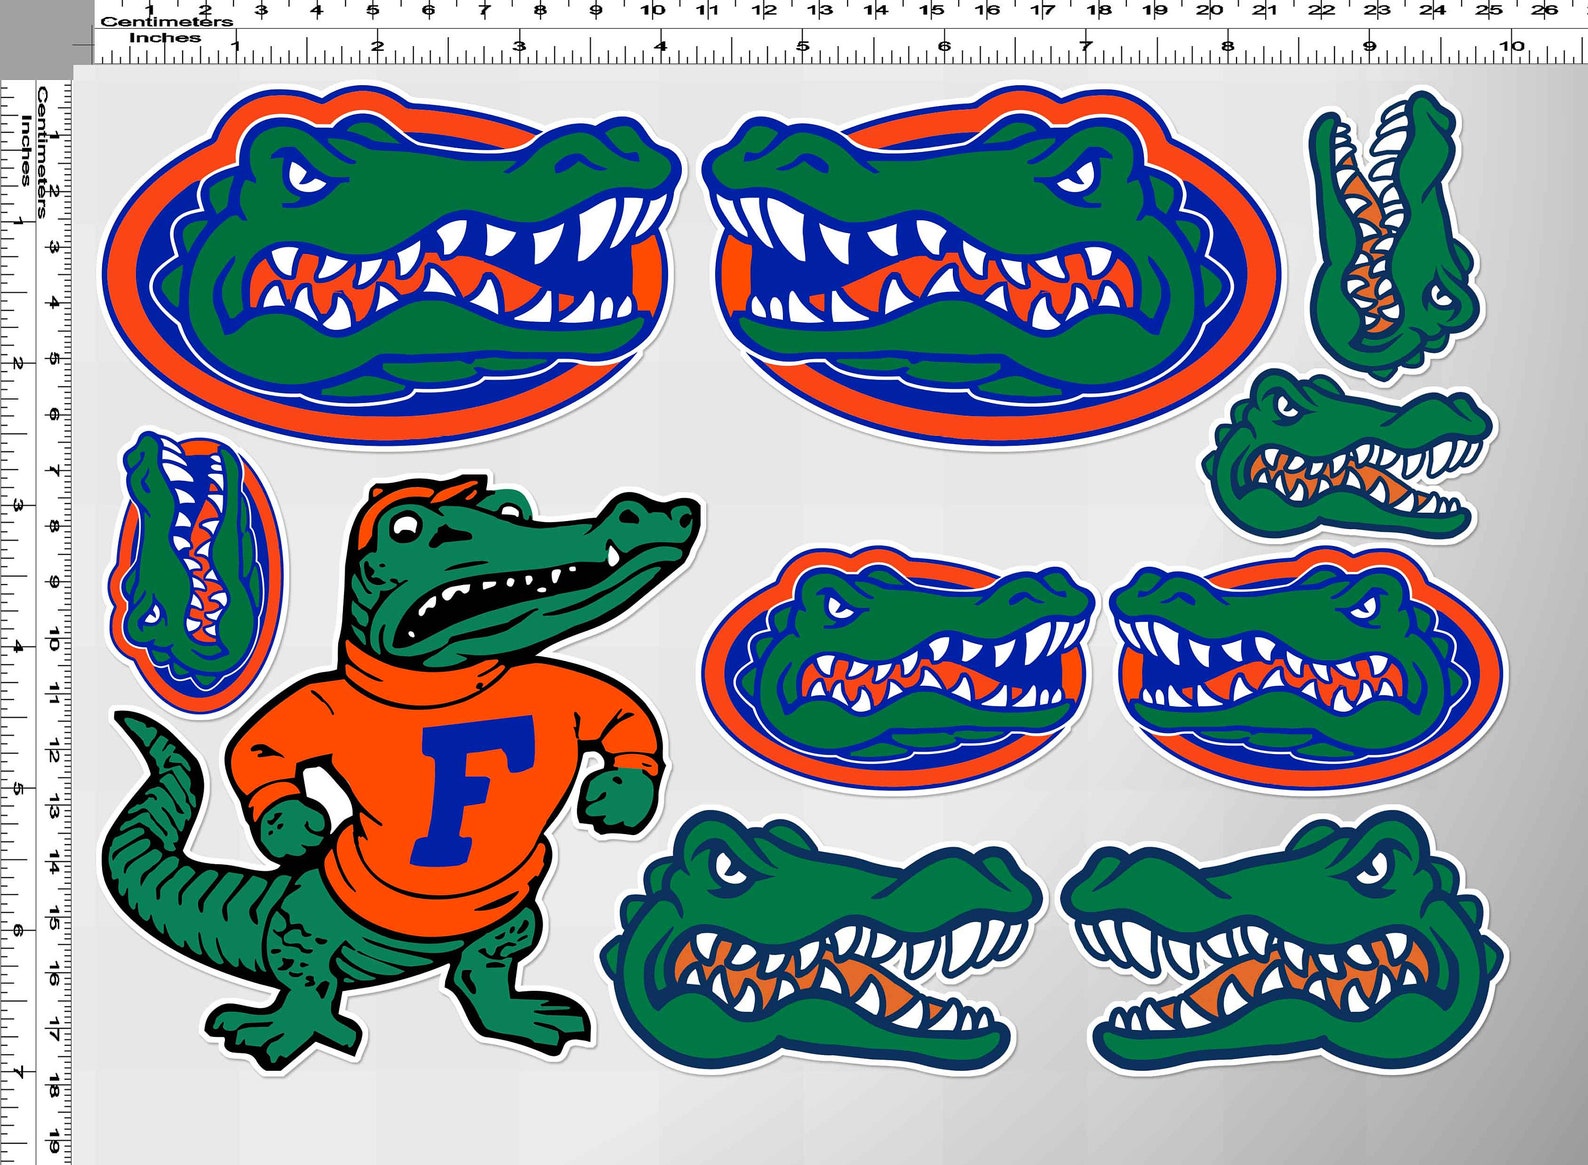Click the vertical 'Centimeters' label on the left ruler
This screenshot has height=1165, width=1588.
(43, 151)
